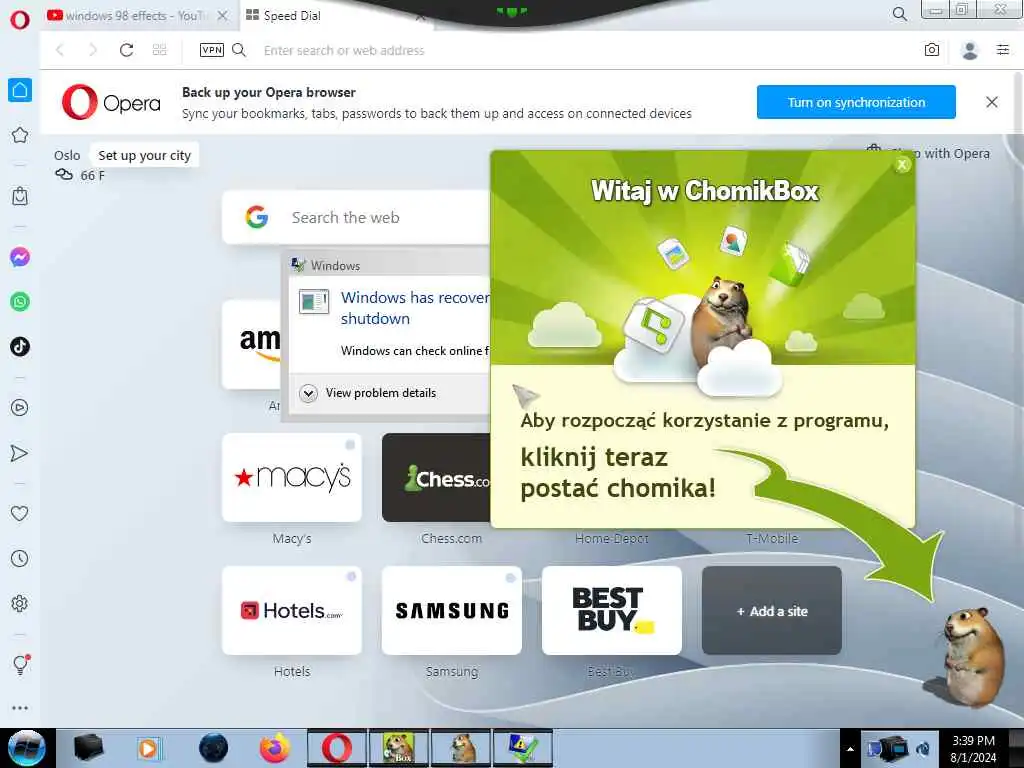Image resolution: width=1024 pixels, height=768 pixels.
Task: Show hidden system tray icons
Action: 850,749
